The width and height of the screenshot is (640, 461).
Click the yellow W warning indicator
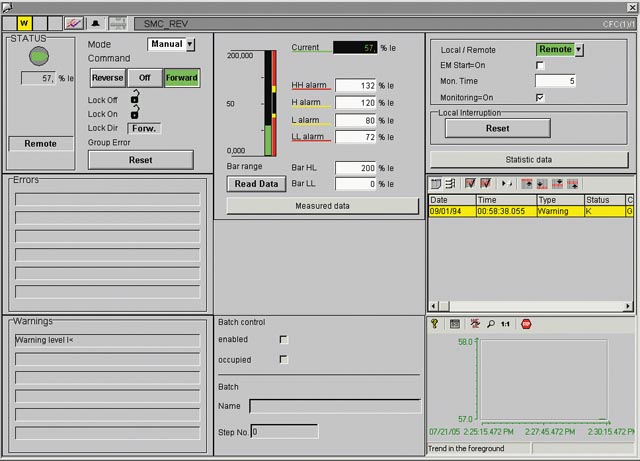pos(24,22)
